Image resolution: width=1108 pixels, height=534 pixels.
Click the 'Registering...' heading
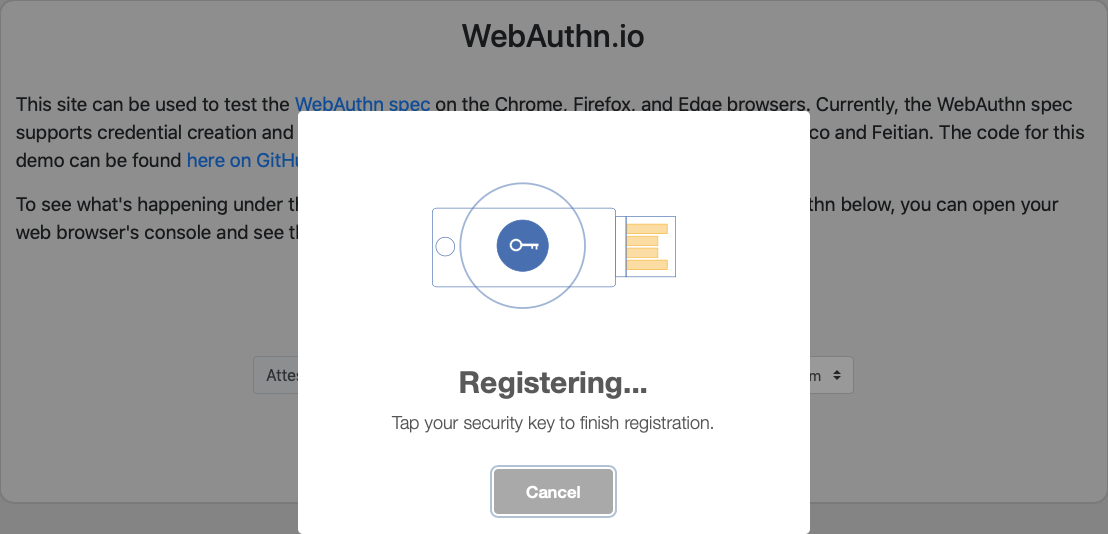553,383
